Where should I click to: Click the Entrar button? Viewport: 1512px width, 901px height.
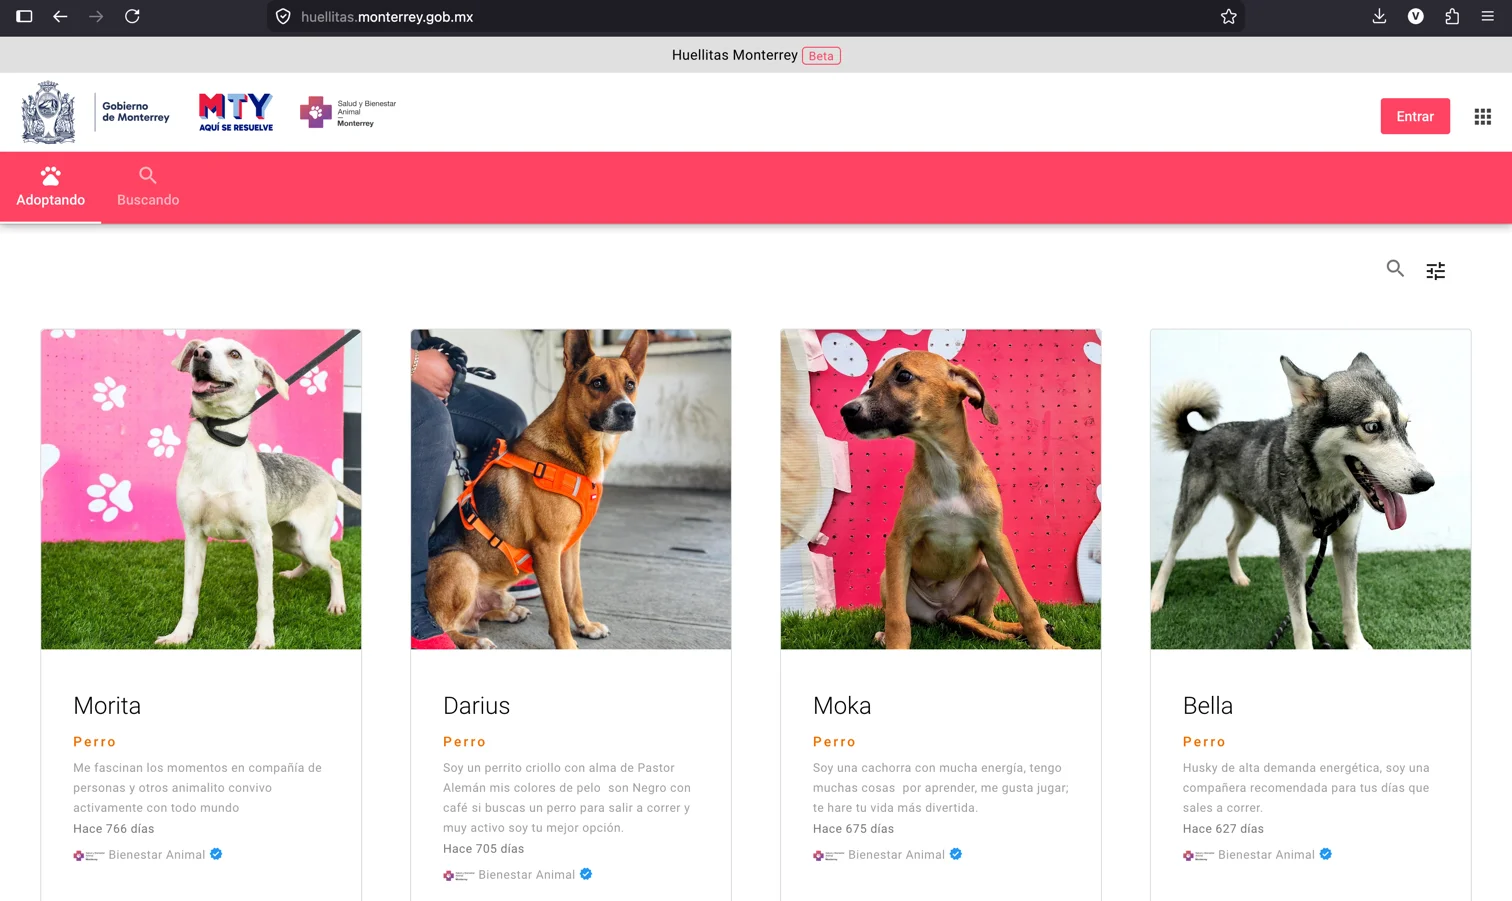1415,116
